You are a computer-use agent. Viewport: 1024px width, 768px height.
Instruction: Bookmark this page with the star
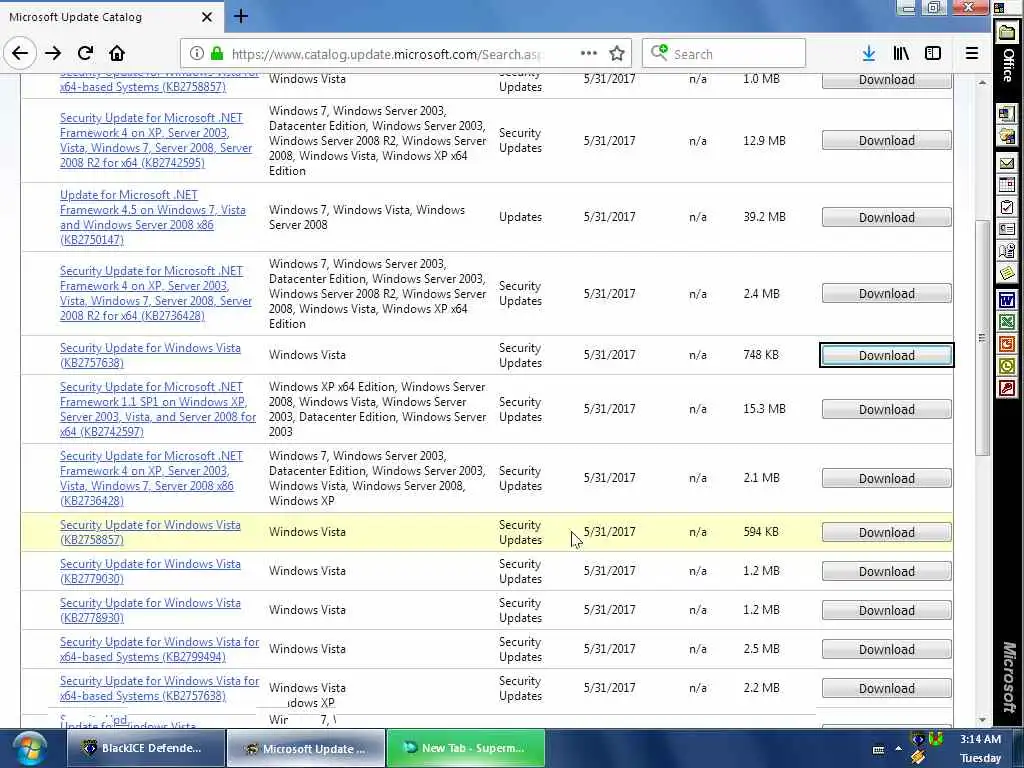616,54
